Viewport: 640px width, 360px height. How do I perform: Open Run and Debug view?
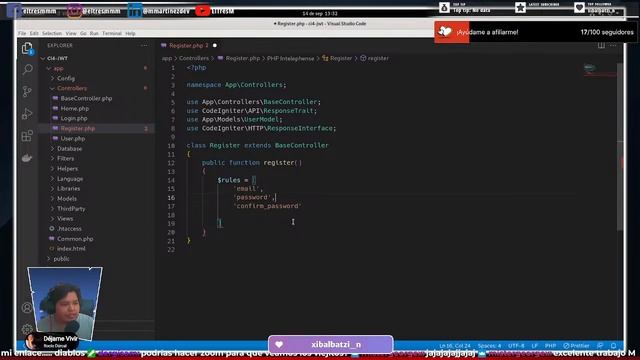(x=27, y=113)
